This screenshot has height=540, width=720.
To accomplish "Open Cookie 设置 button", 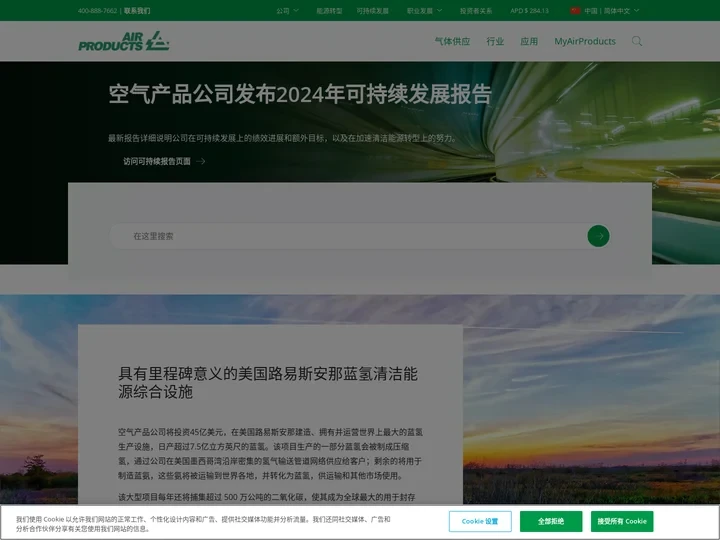I will (480, 521).
